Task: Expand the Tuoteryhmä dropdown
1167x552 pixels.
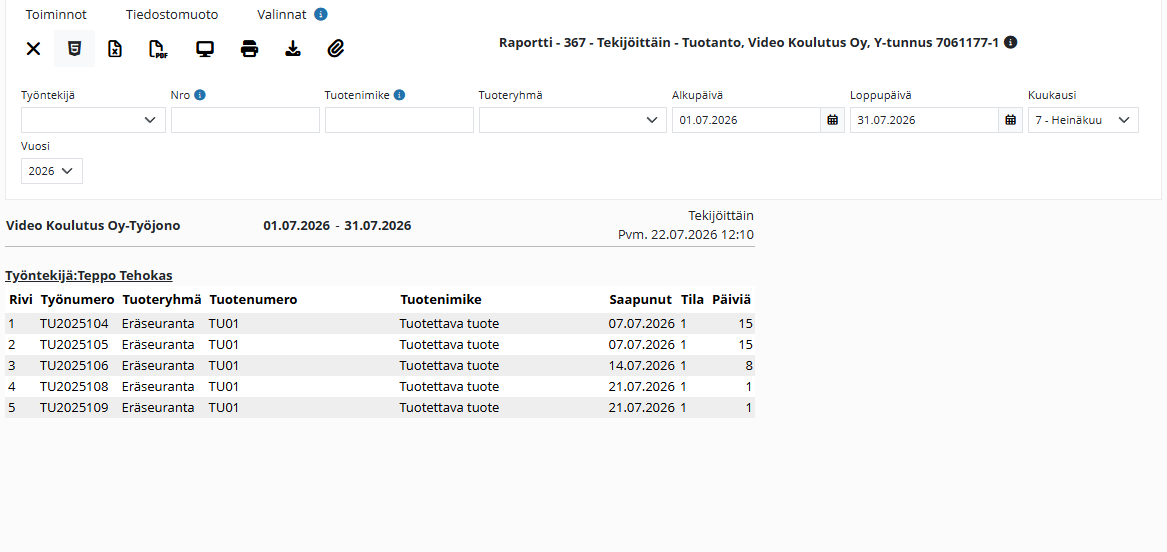Action: point(572,120)
